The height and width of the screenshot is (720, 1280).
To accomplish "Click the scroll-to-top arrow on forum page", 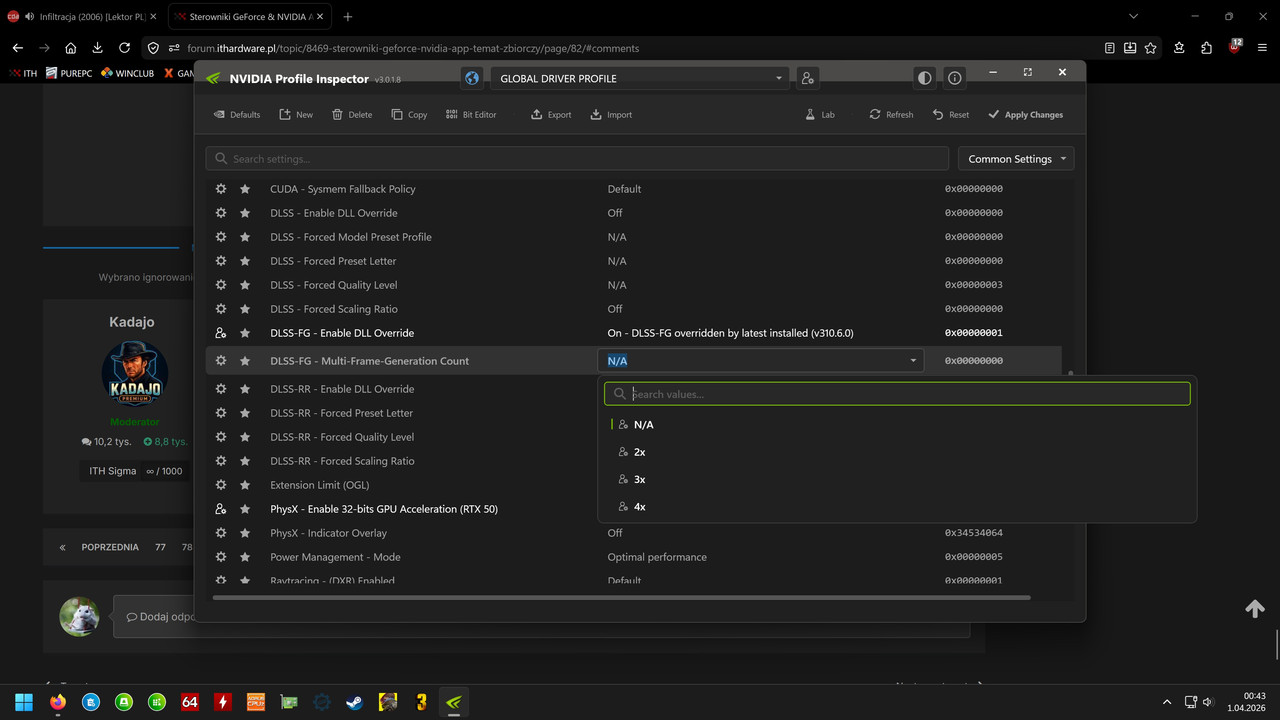I will coord(1255,609).
